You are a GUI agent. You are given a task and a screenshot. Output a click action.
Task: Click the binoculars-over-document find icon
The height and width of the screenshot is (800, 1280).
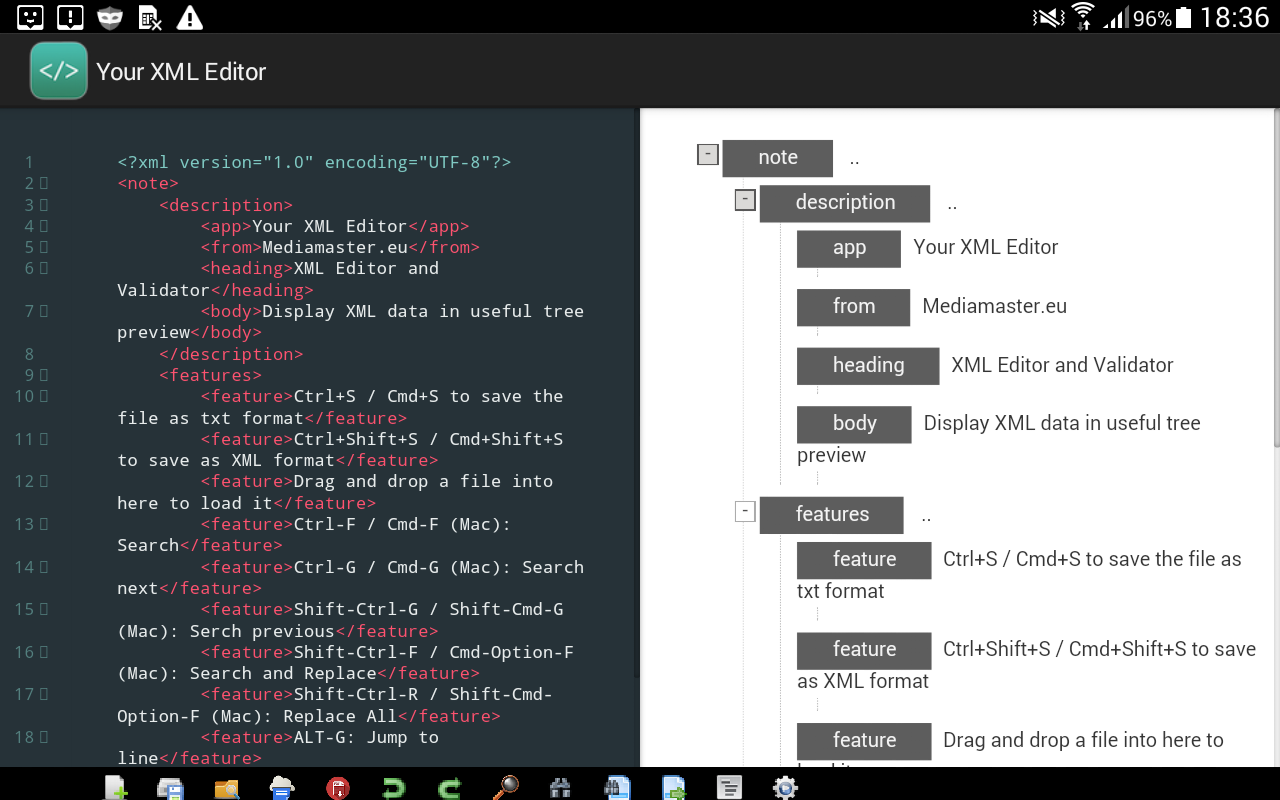click(617, 788)
